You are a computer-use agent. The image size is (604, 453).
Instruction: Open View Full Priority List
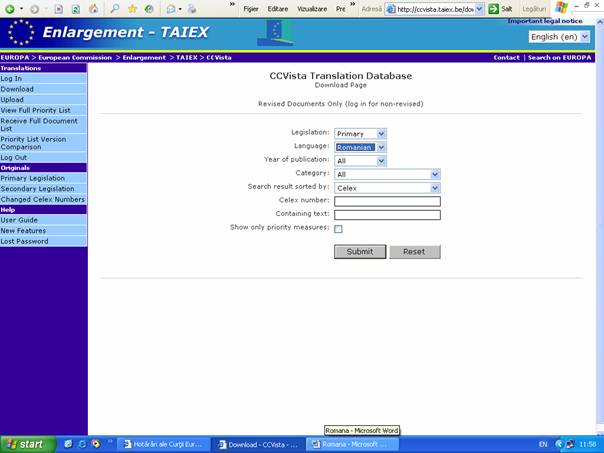coord(43,110)
